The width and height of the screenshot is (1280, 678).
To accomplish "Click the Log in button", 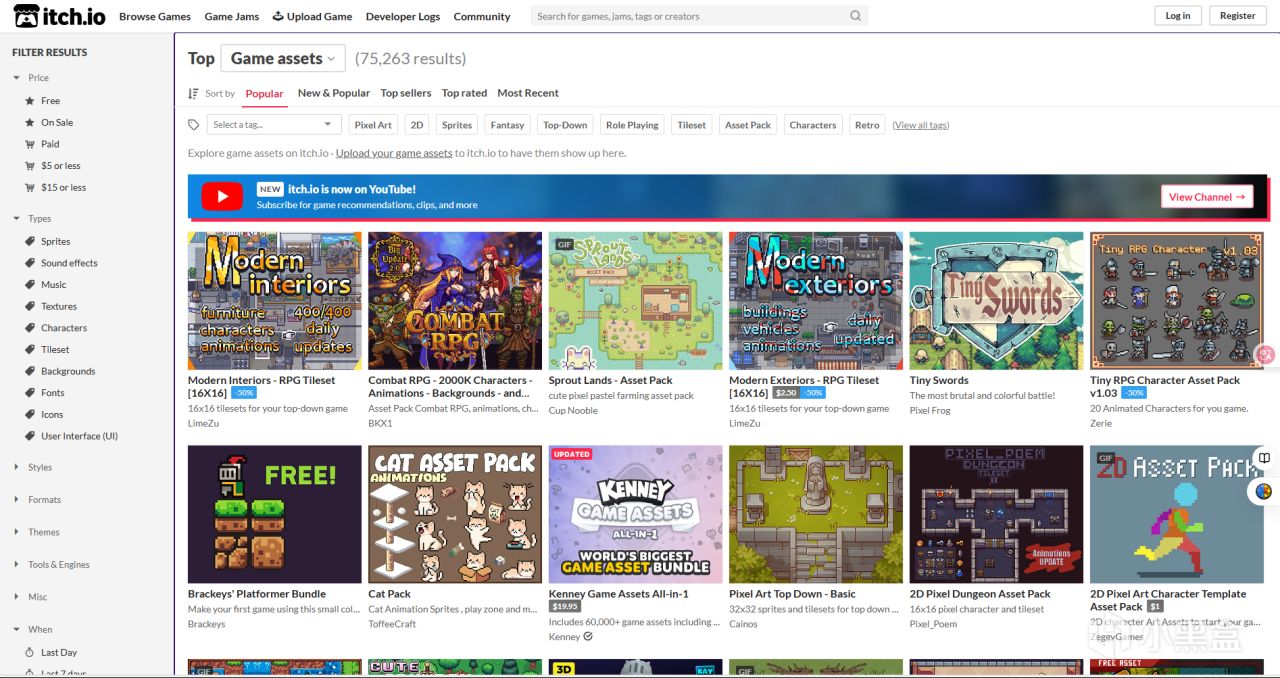I will pos(1178,16).
